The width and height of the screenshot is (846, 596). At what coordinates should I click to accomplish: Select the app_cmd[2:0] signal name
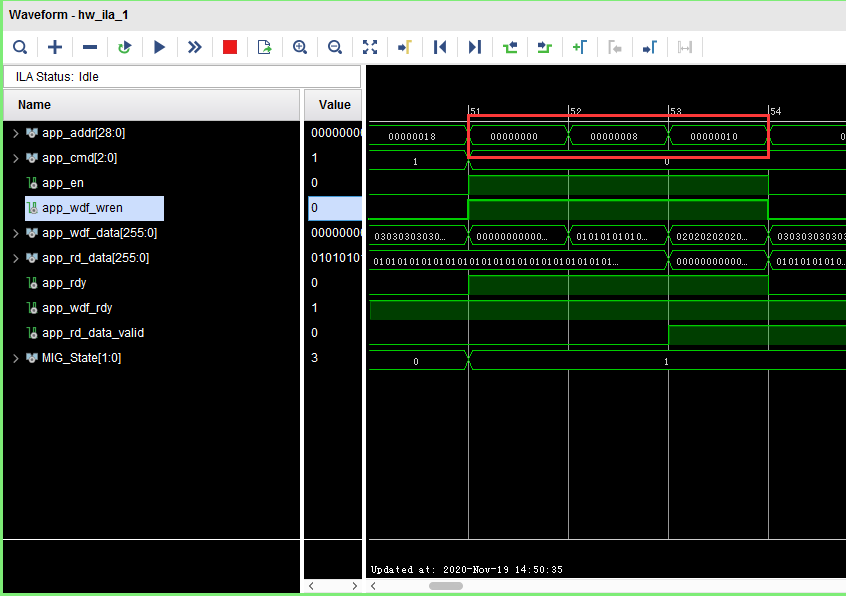(79, 158)
